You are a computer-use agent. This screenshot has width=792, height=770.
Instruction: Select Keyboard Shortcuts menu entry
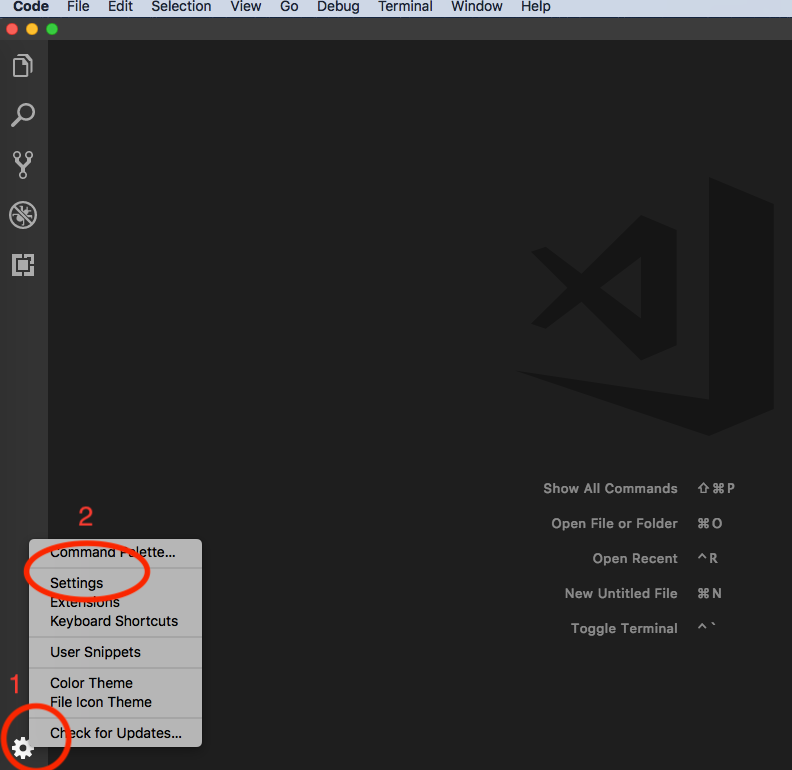pyautogui.click(x=115, y=621)
